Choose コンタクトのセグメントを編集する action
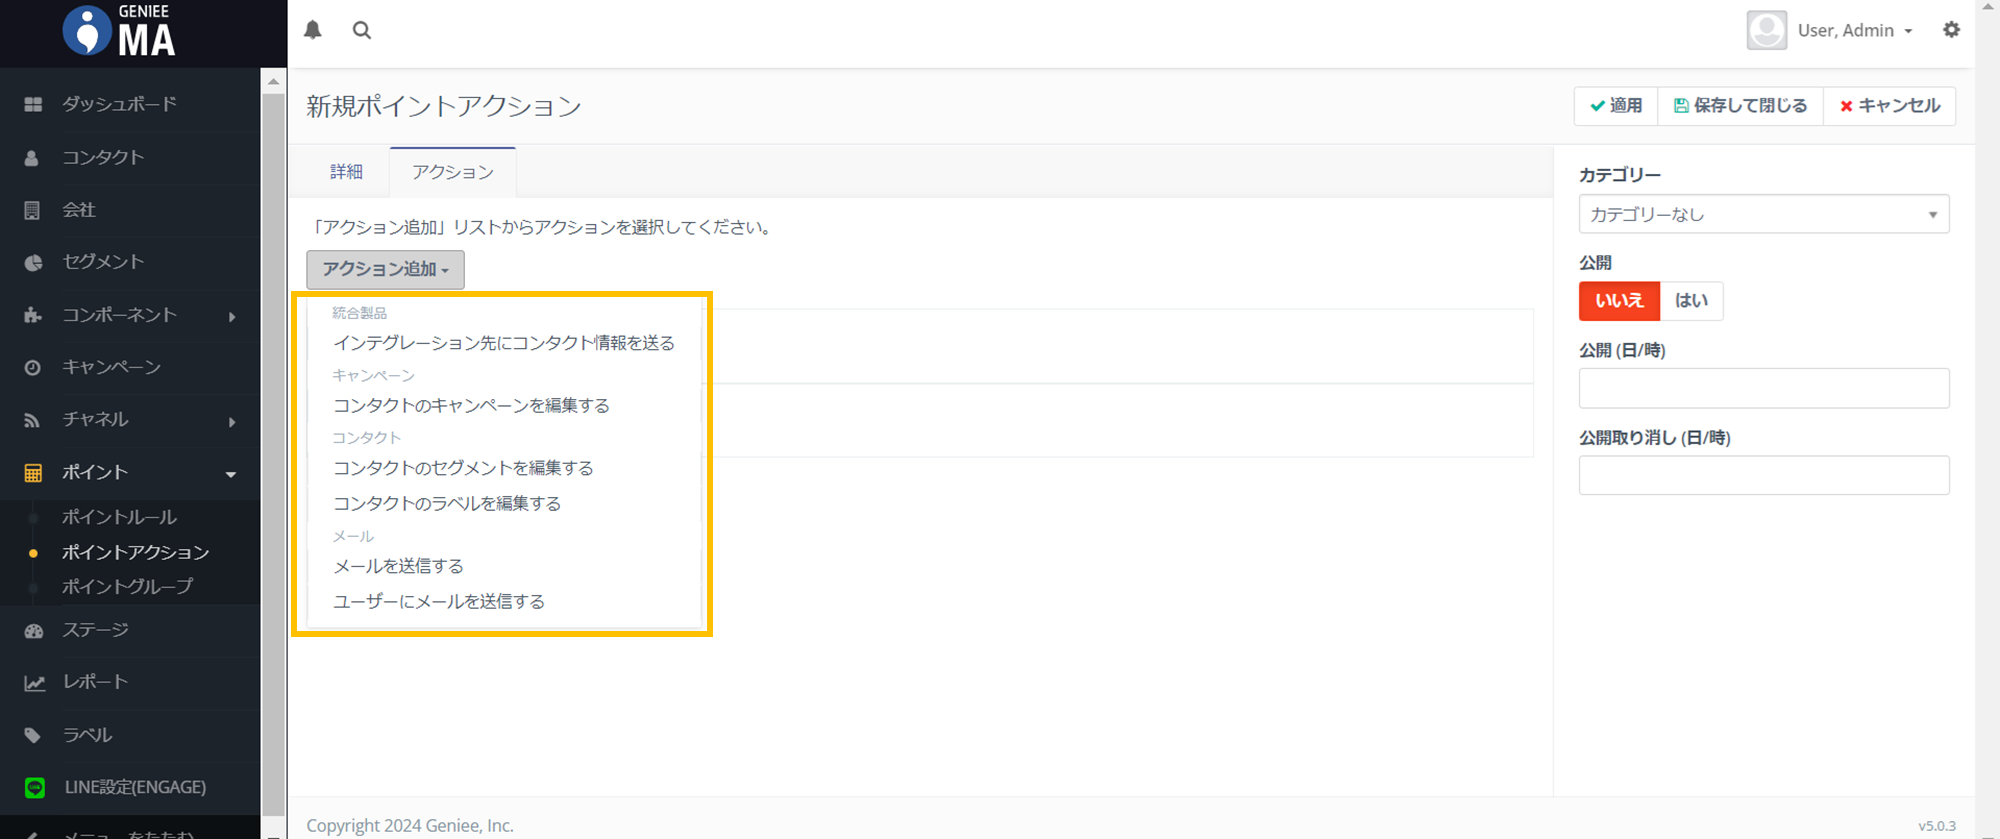The image size is (2000, 839). (x=463, y=468)
